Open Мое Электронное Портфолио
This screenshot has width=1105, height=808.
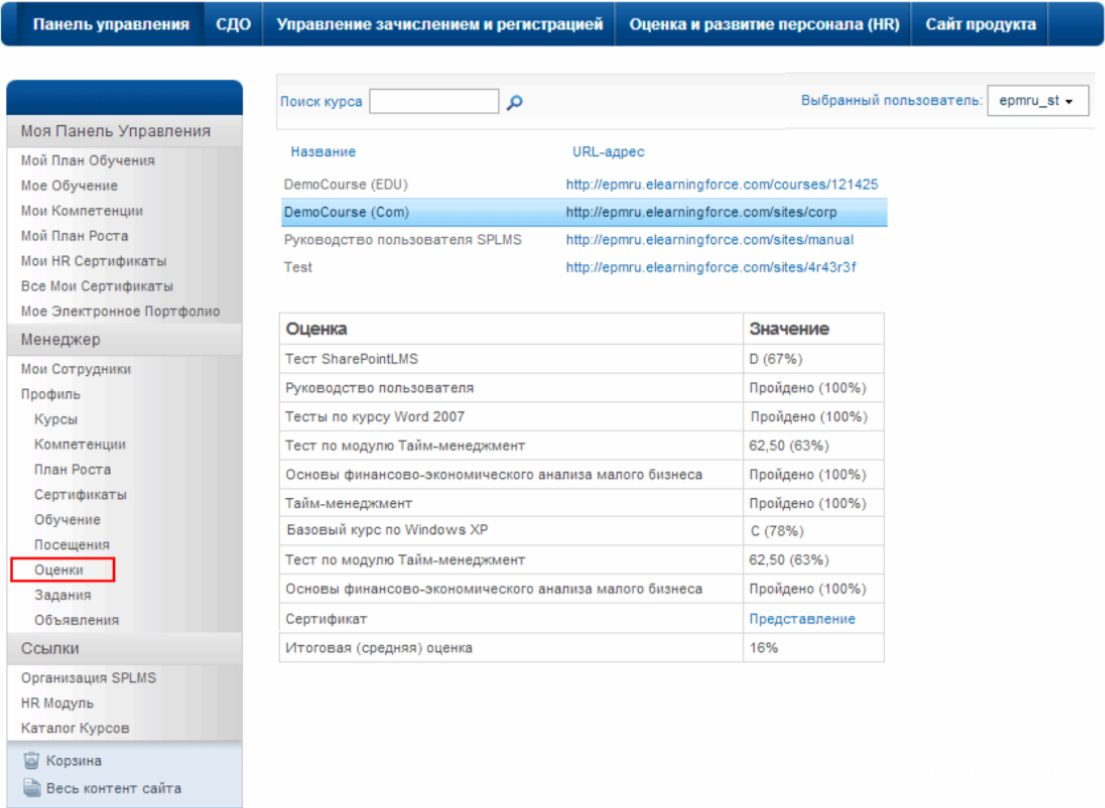click(x=120, y=311)
